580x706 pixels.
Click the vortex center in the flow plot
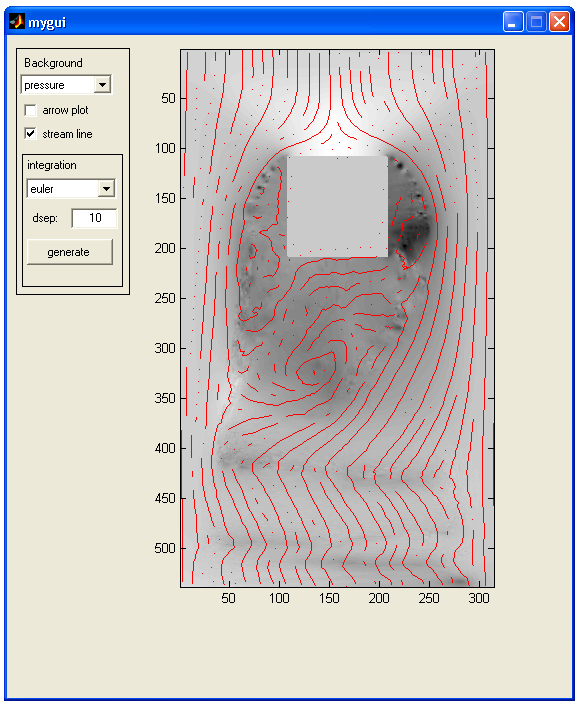tap(314, 370)
